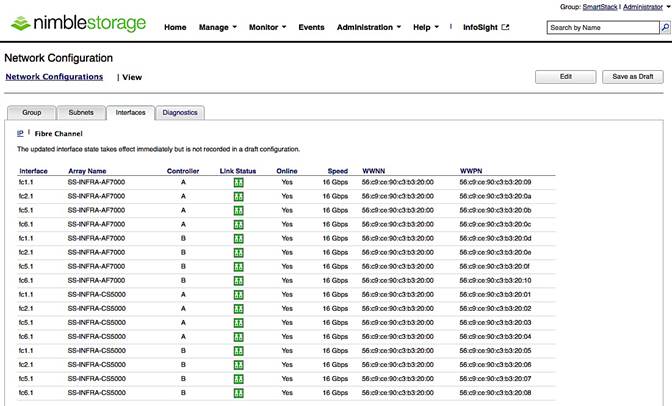Click link status icon for WWPN ending 20:0b
This screenshot has height=406, width=672.
[238, 211]
